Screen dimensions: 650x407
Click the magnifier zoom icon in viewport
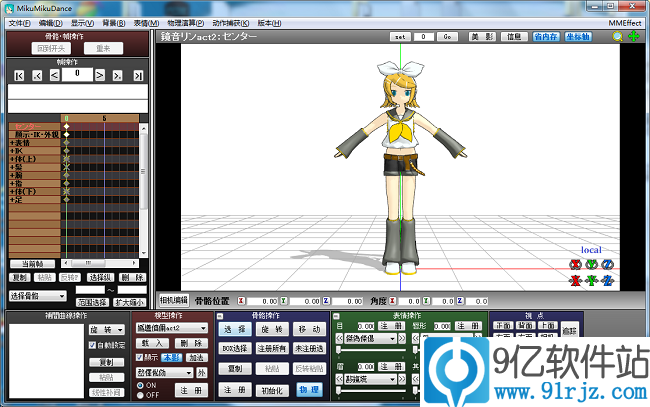[x=617, y=37]
